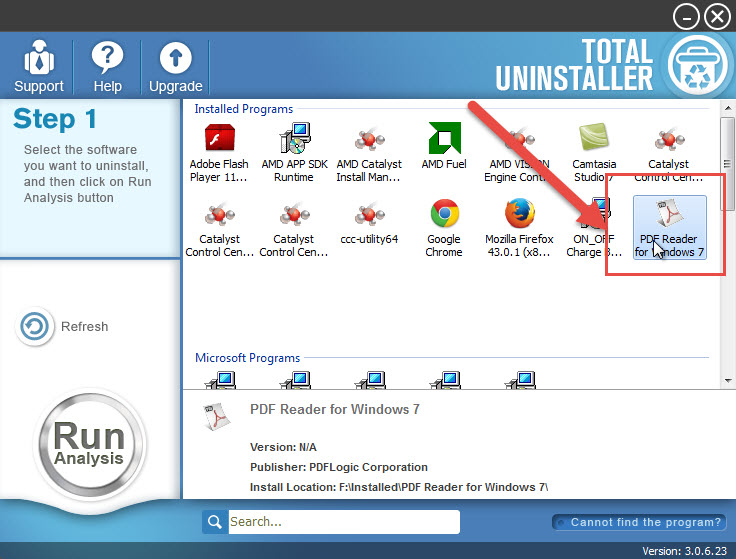736x559 pixels.
Task: Open the Help question-mark button
Action: (x=107, y=66)
